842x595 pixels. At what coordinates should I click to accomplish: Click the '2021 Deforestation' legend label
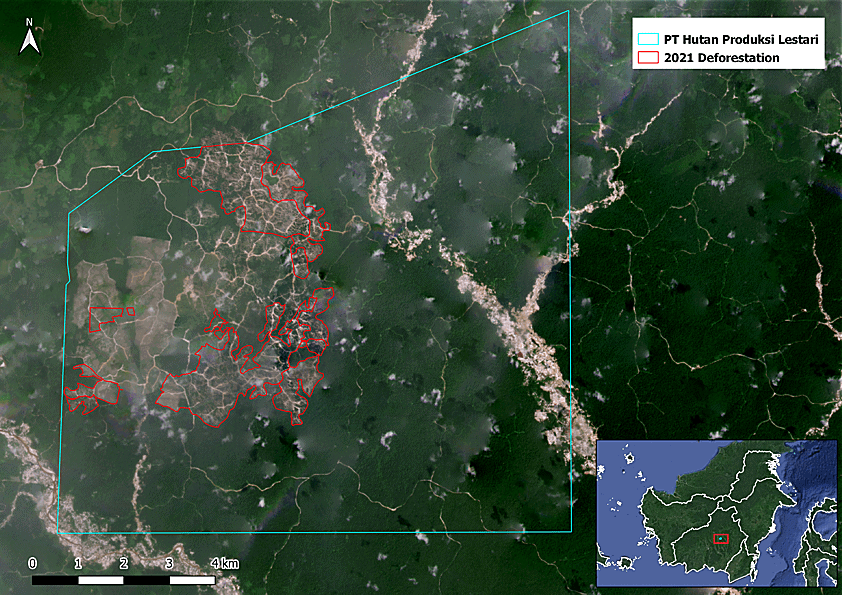click(721, 57)
